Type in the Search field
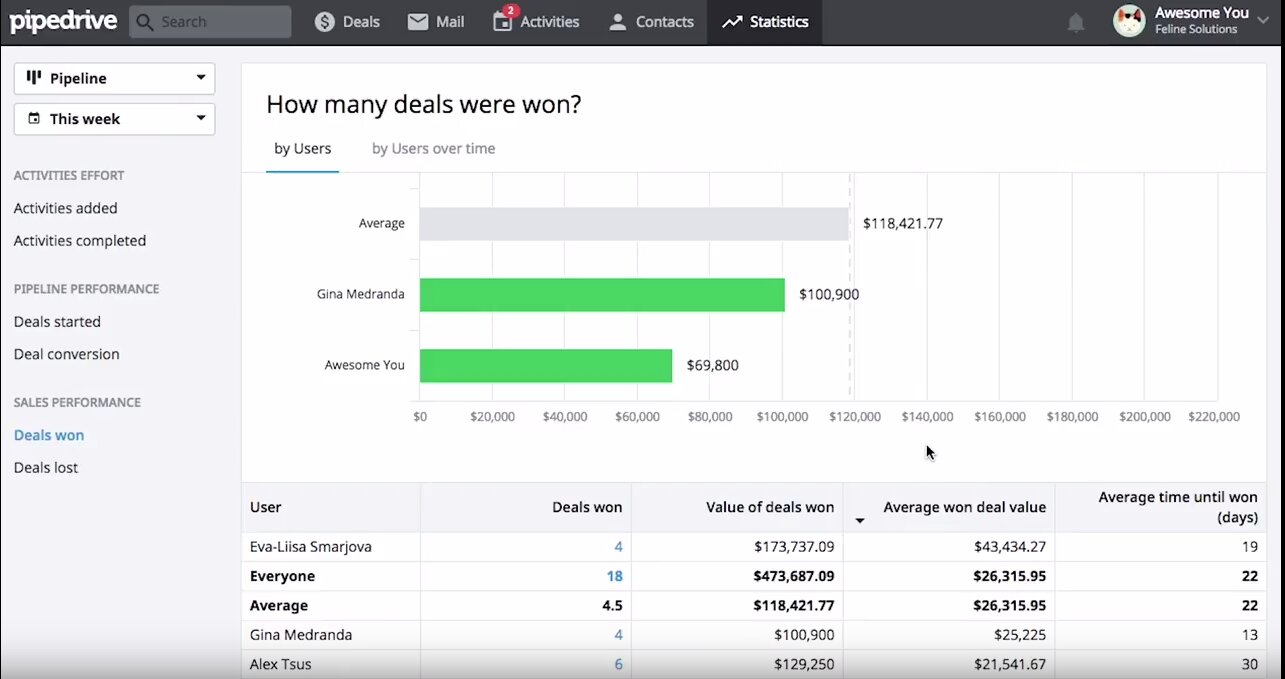Viewport: 1285px width, 679px height. coord(220,22)
